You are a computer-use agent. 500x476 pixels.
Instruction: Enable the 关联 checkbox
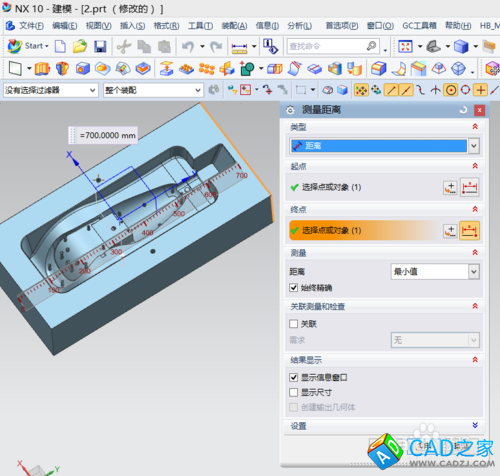coord(293,324)
